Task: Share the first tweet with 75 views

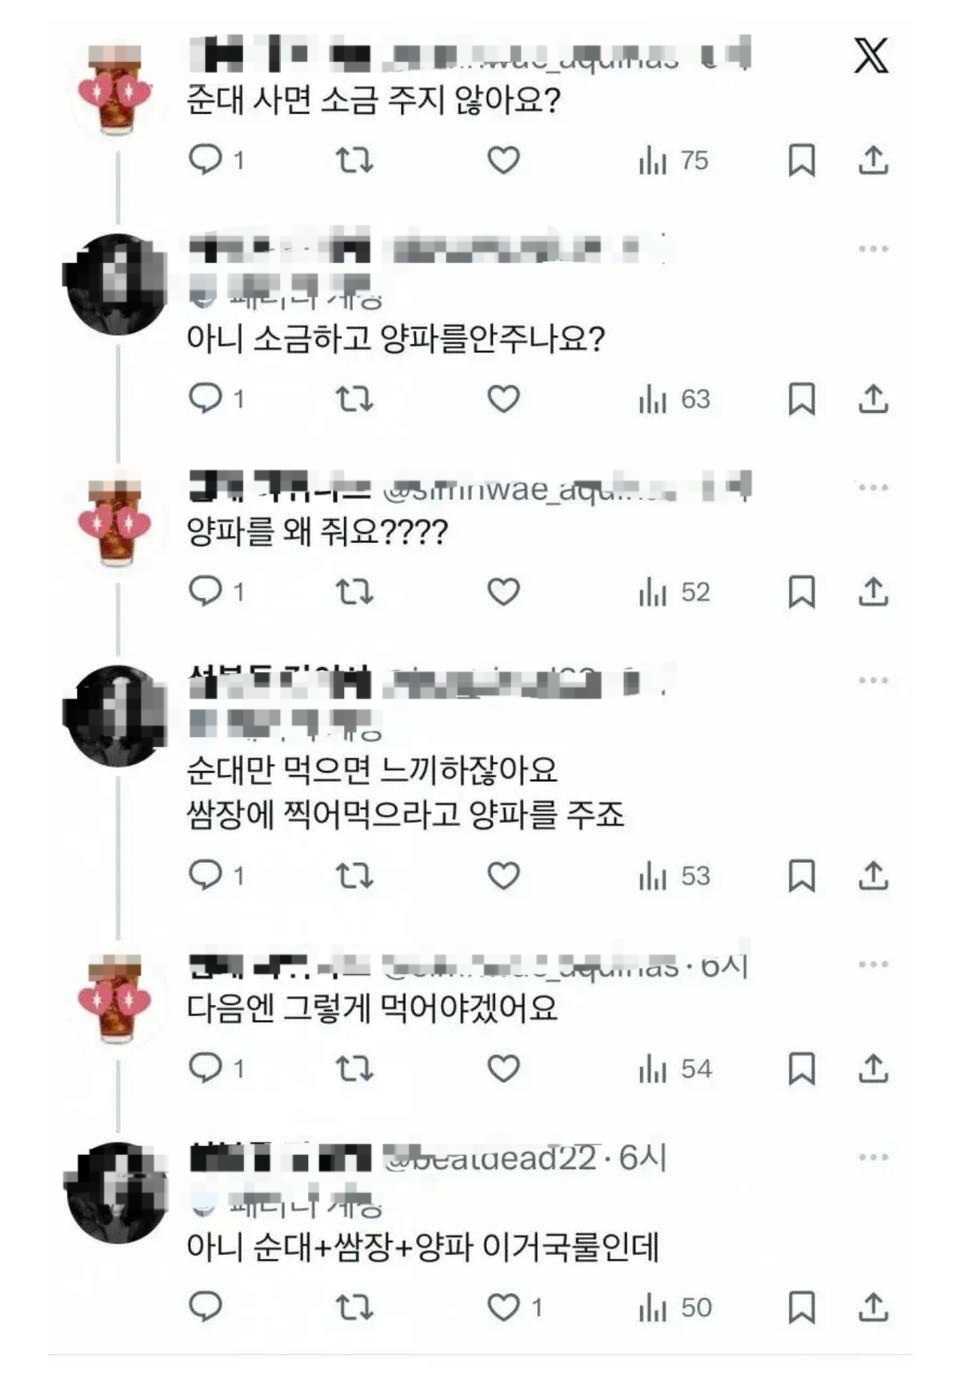Action: (873, 160)
